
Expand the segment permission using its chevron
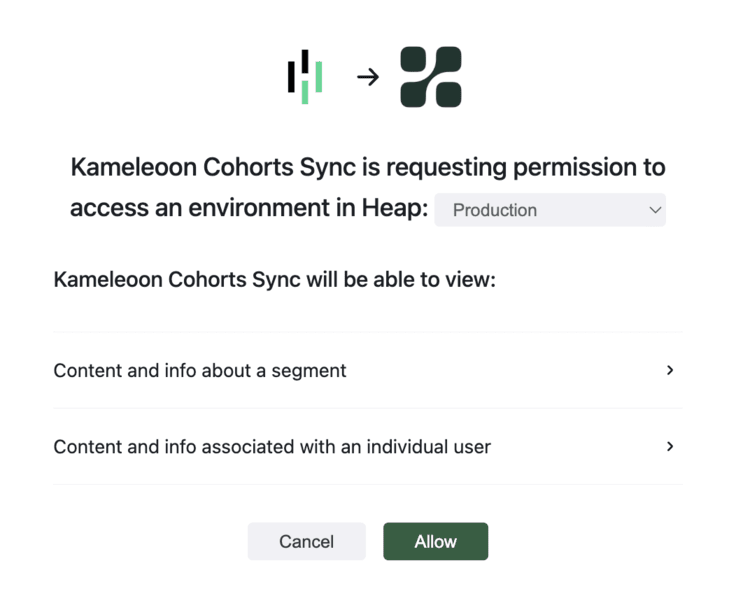(x=670, y=370)
